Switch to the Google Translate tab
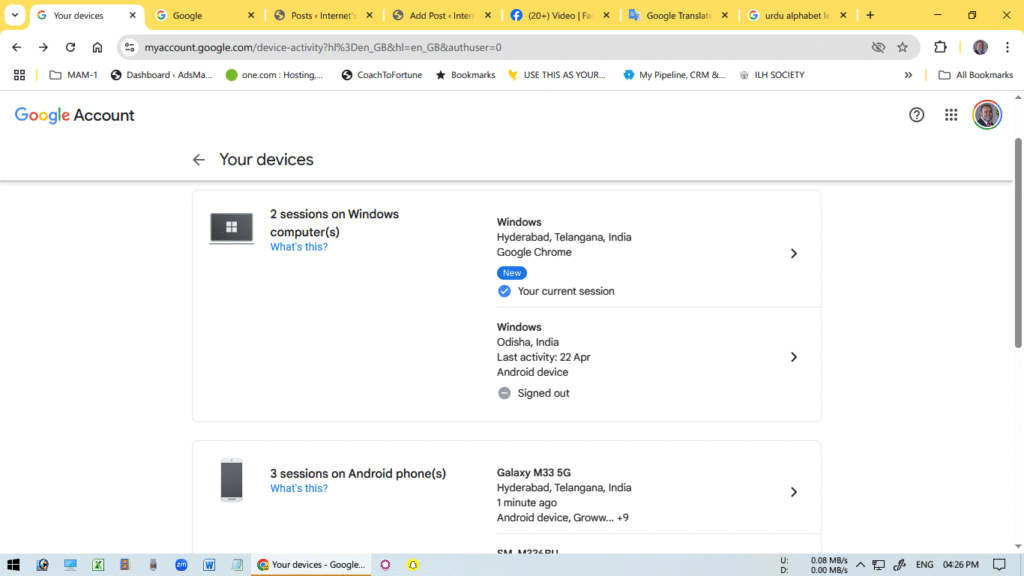This screenshot has height=576, width=1024. (x=679, y=15)
